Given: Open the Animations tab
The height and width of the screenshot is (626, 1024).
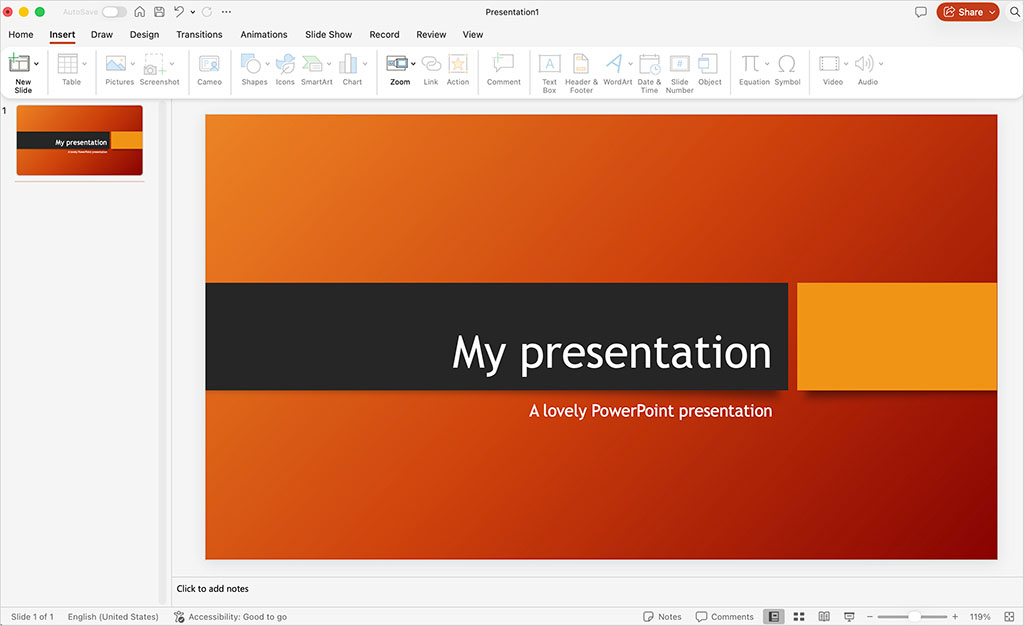Looking at the screenshot, I should click(264, 35).
